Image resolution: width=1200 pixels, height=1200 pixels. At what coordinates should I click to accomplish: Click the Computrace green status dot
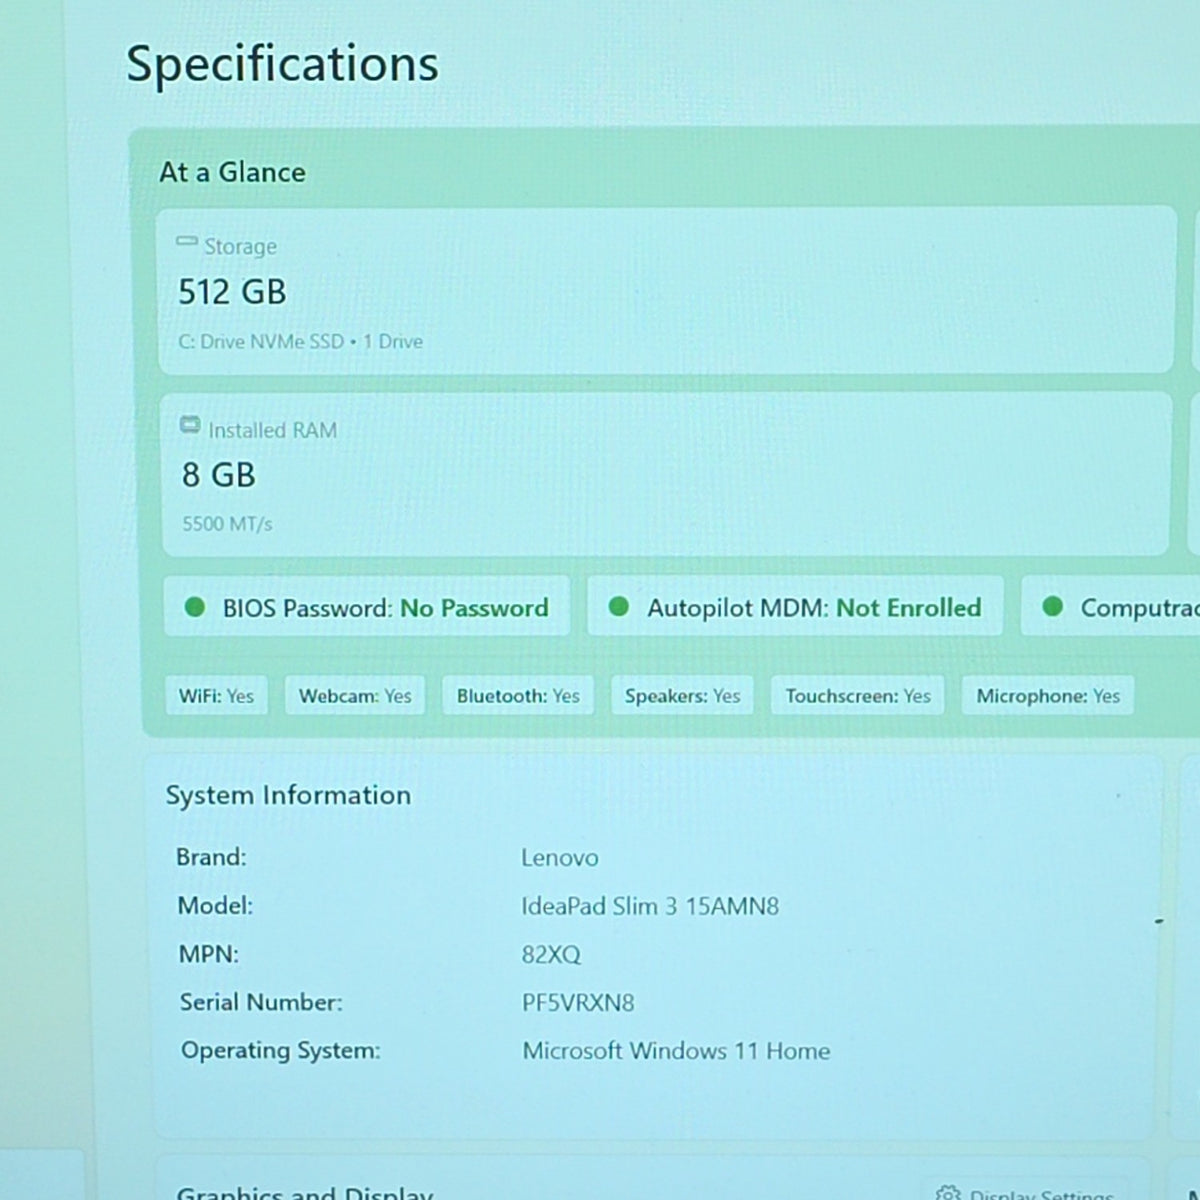pos(1052,606)
